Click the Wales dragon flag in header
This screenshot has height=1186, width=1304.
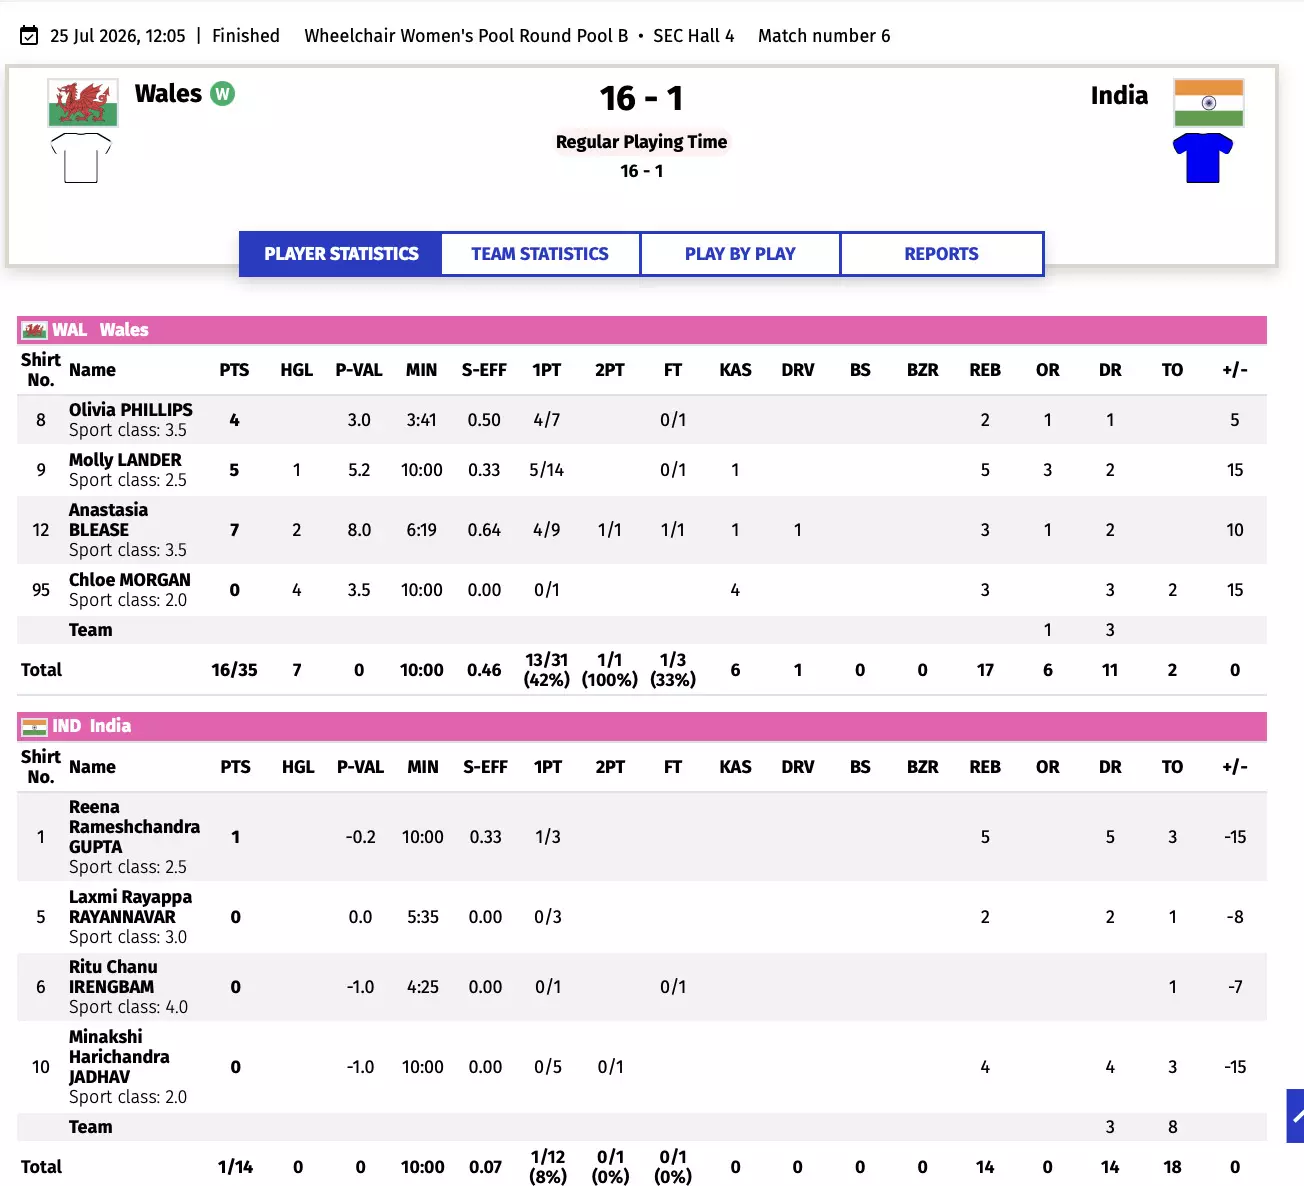point(83,103)
